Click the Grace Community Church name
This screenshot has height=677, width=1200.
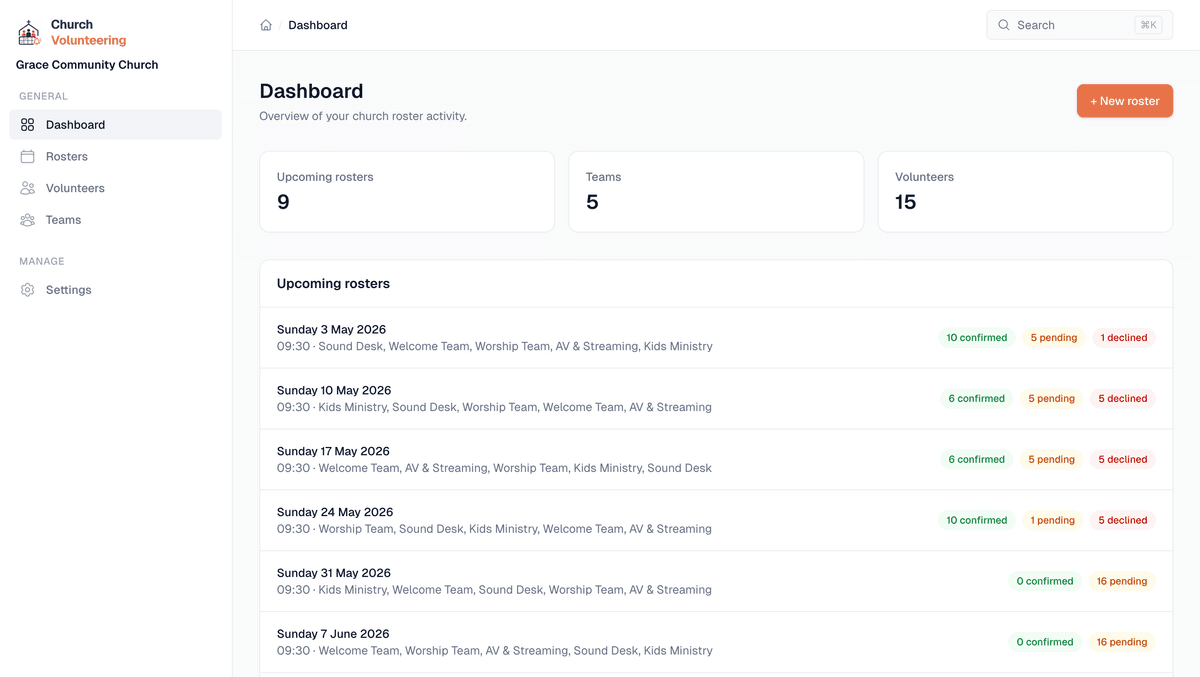87,65
